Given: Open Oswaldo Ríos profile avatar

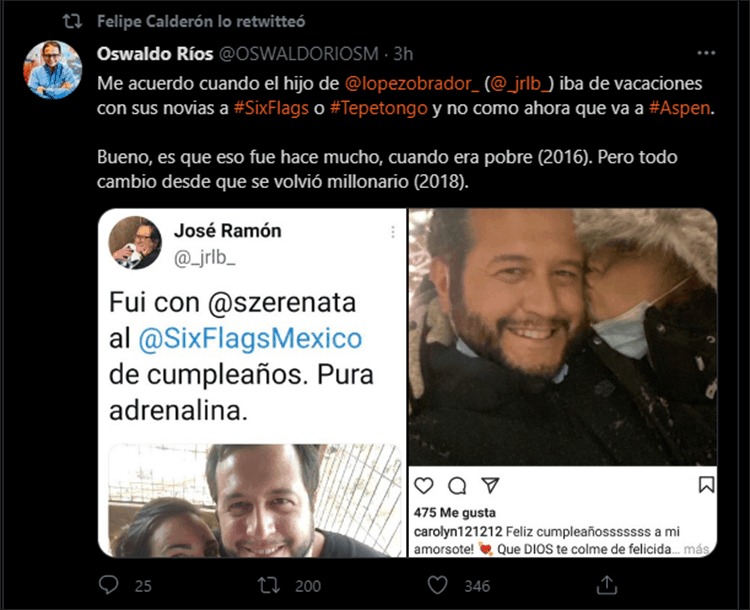Looking at the screenshot, I should tap(53, 70).
